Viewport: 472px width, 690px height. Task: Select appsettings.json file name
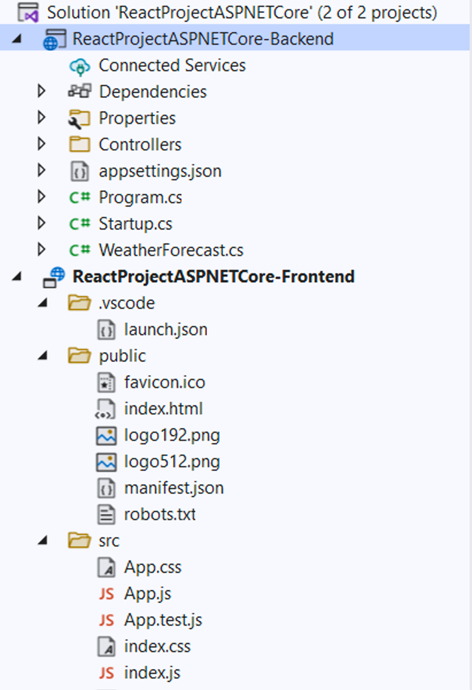coord(160,171)
